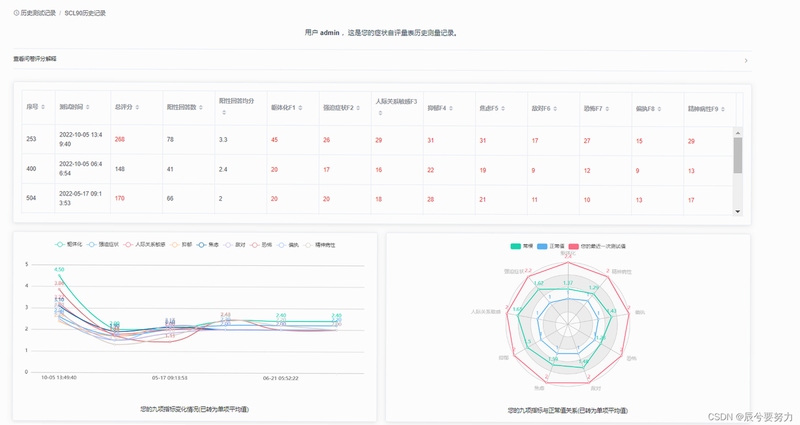This screenshot has width=800, height=425.
Task: Toggle 恐怖 series in line chart legend
Action: [x=261, y=245]
